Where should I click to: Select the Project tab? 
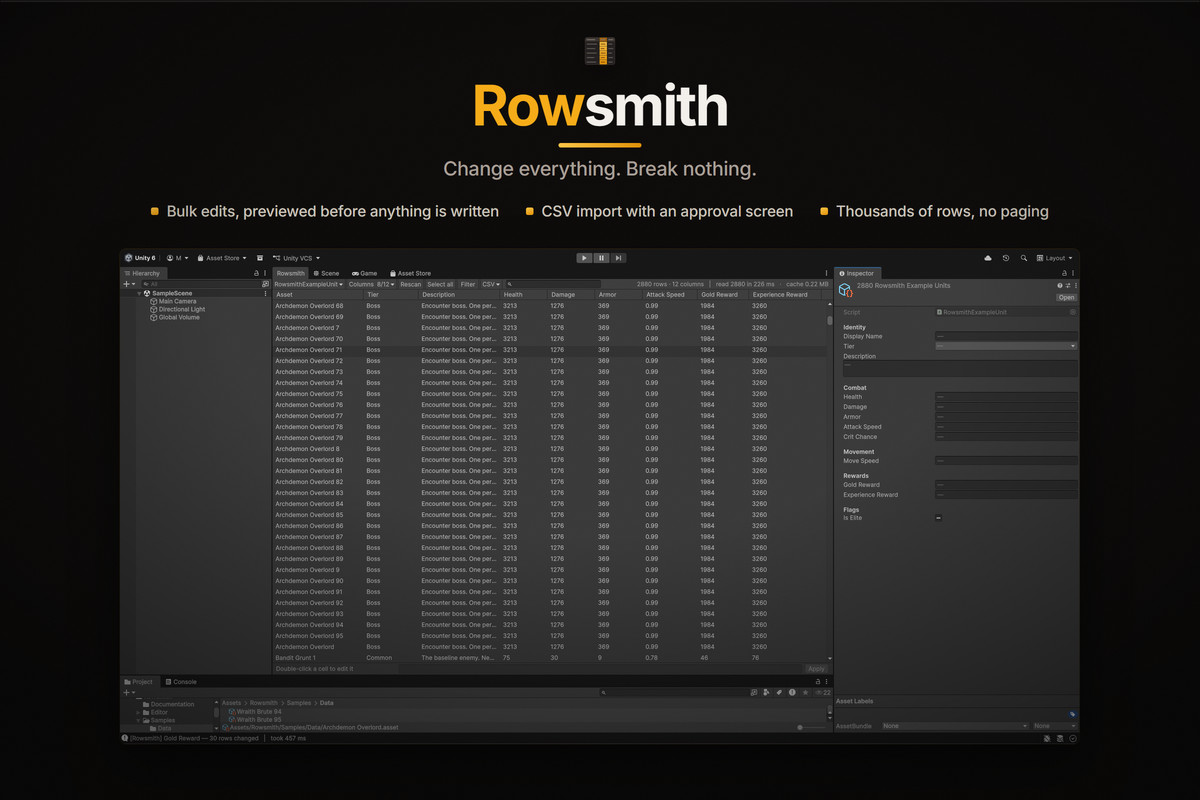(x=139, y=682)
